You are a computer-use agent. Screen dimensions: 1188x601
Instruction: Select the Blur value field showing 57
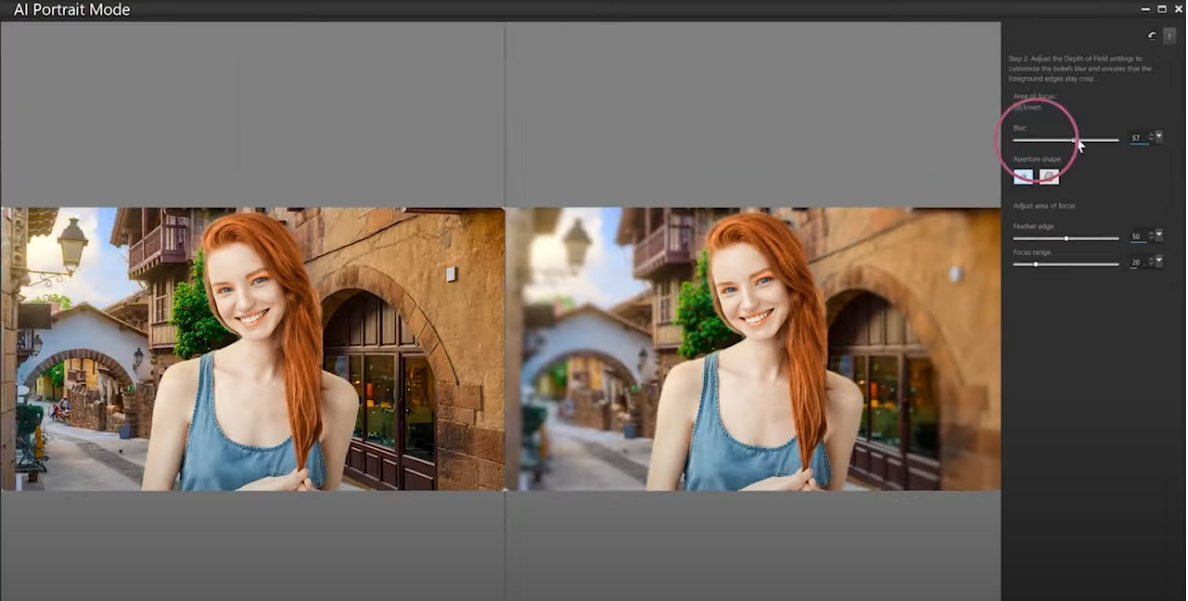[x=1135, y=137]
